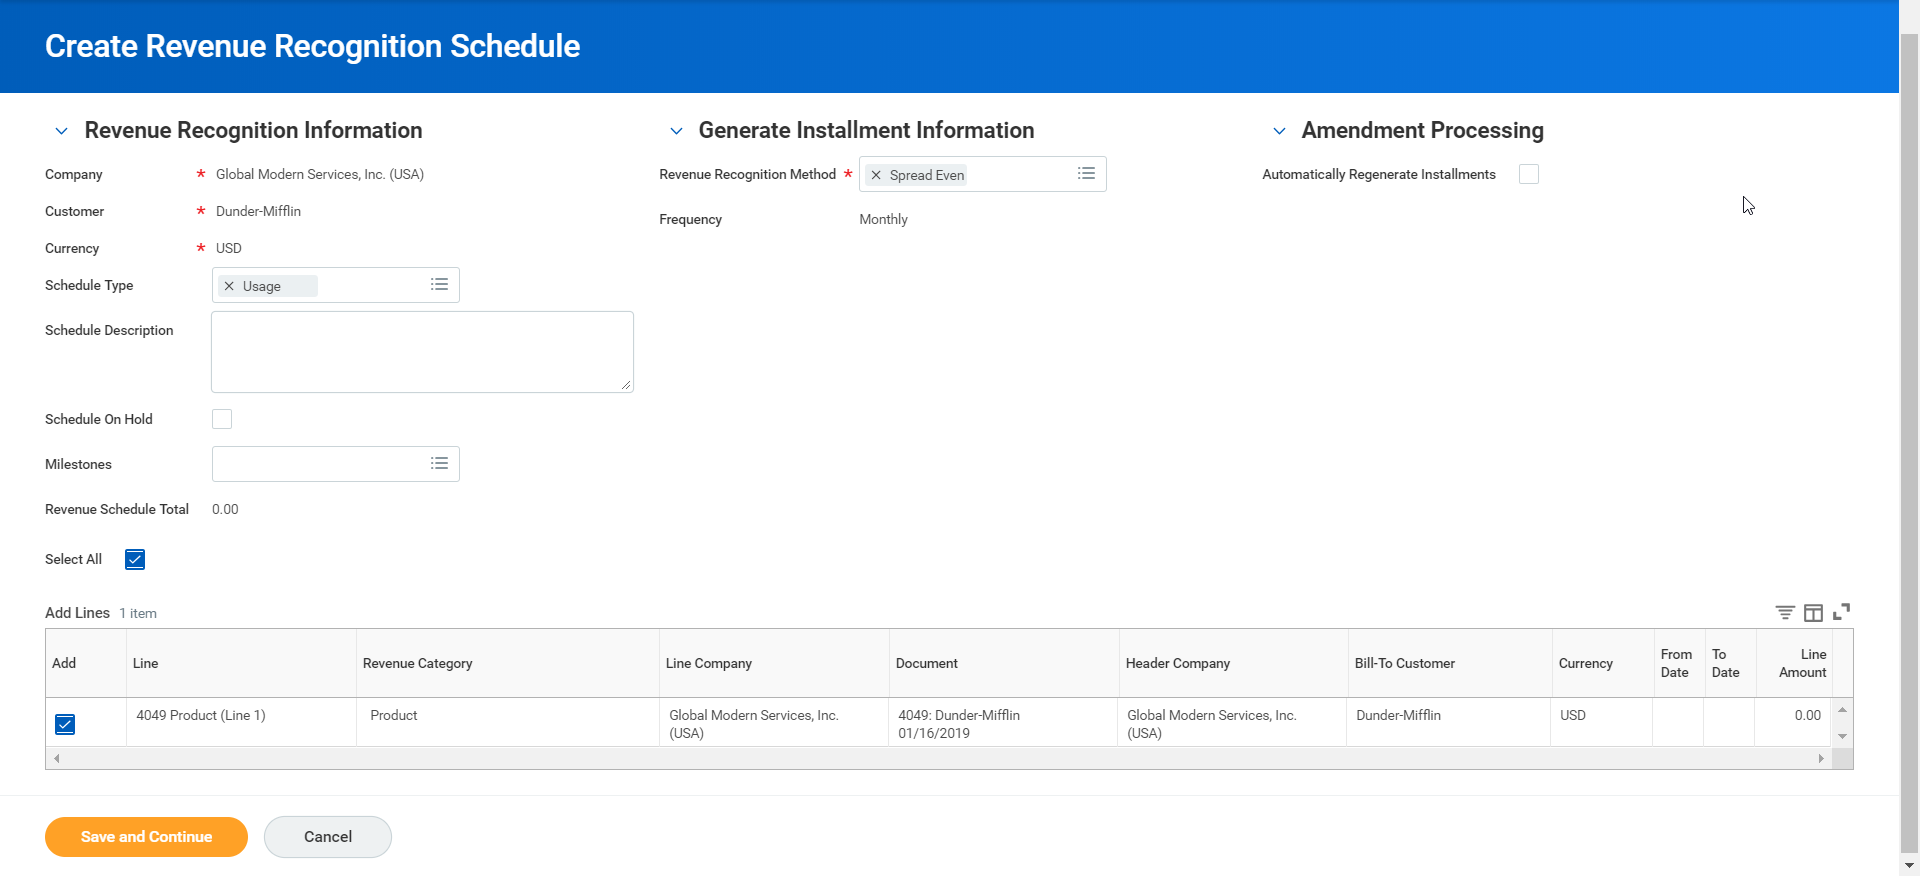1920x876 pixels.
Task: Focus the Schedule Description text area
Action: [x=422, y=352]
